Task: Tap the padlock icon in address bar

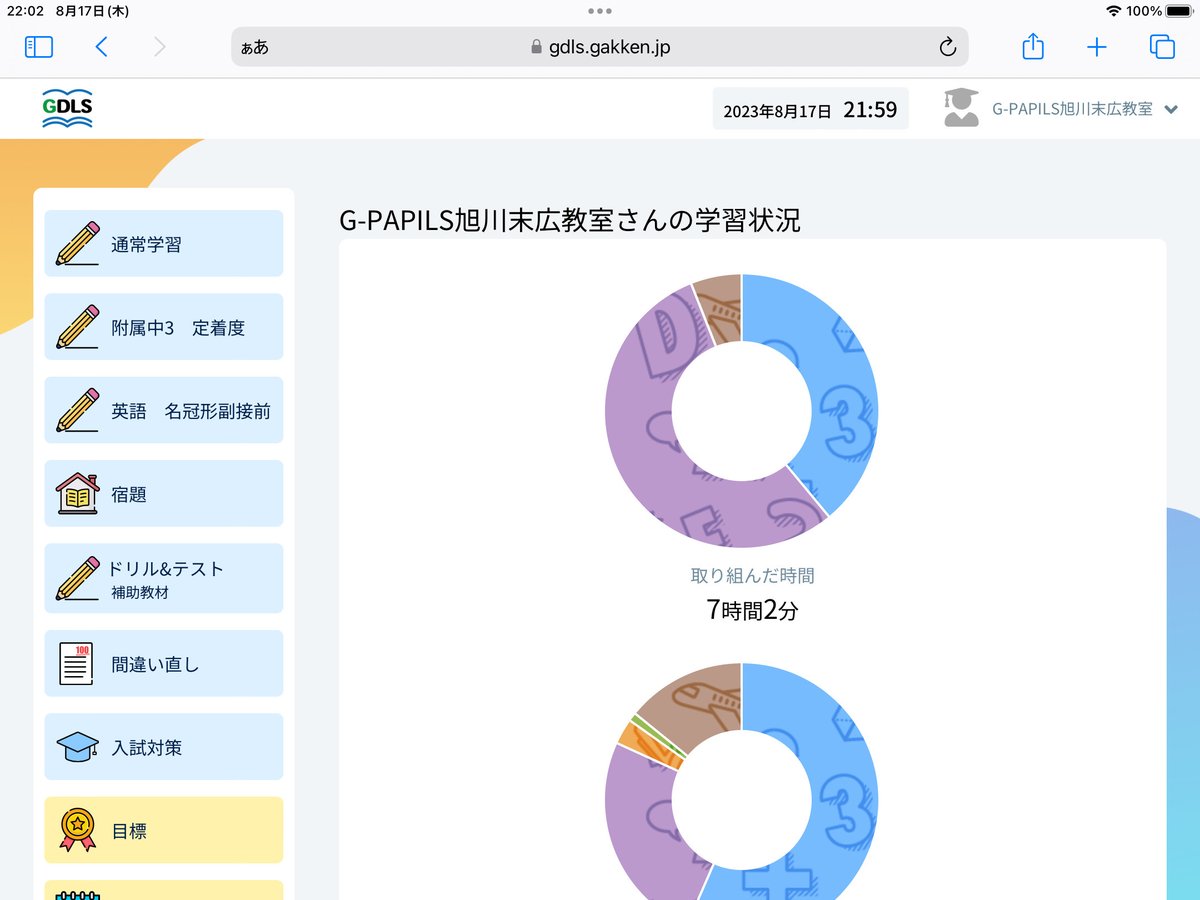Action: [x=536, y=47]
